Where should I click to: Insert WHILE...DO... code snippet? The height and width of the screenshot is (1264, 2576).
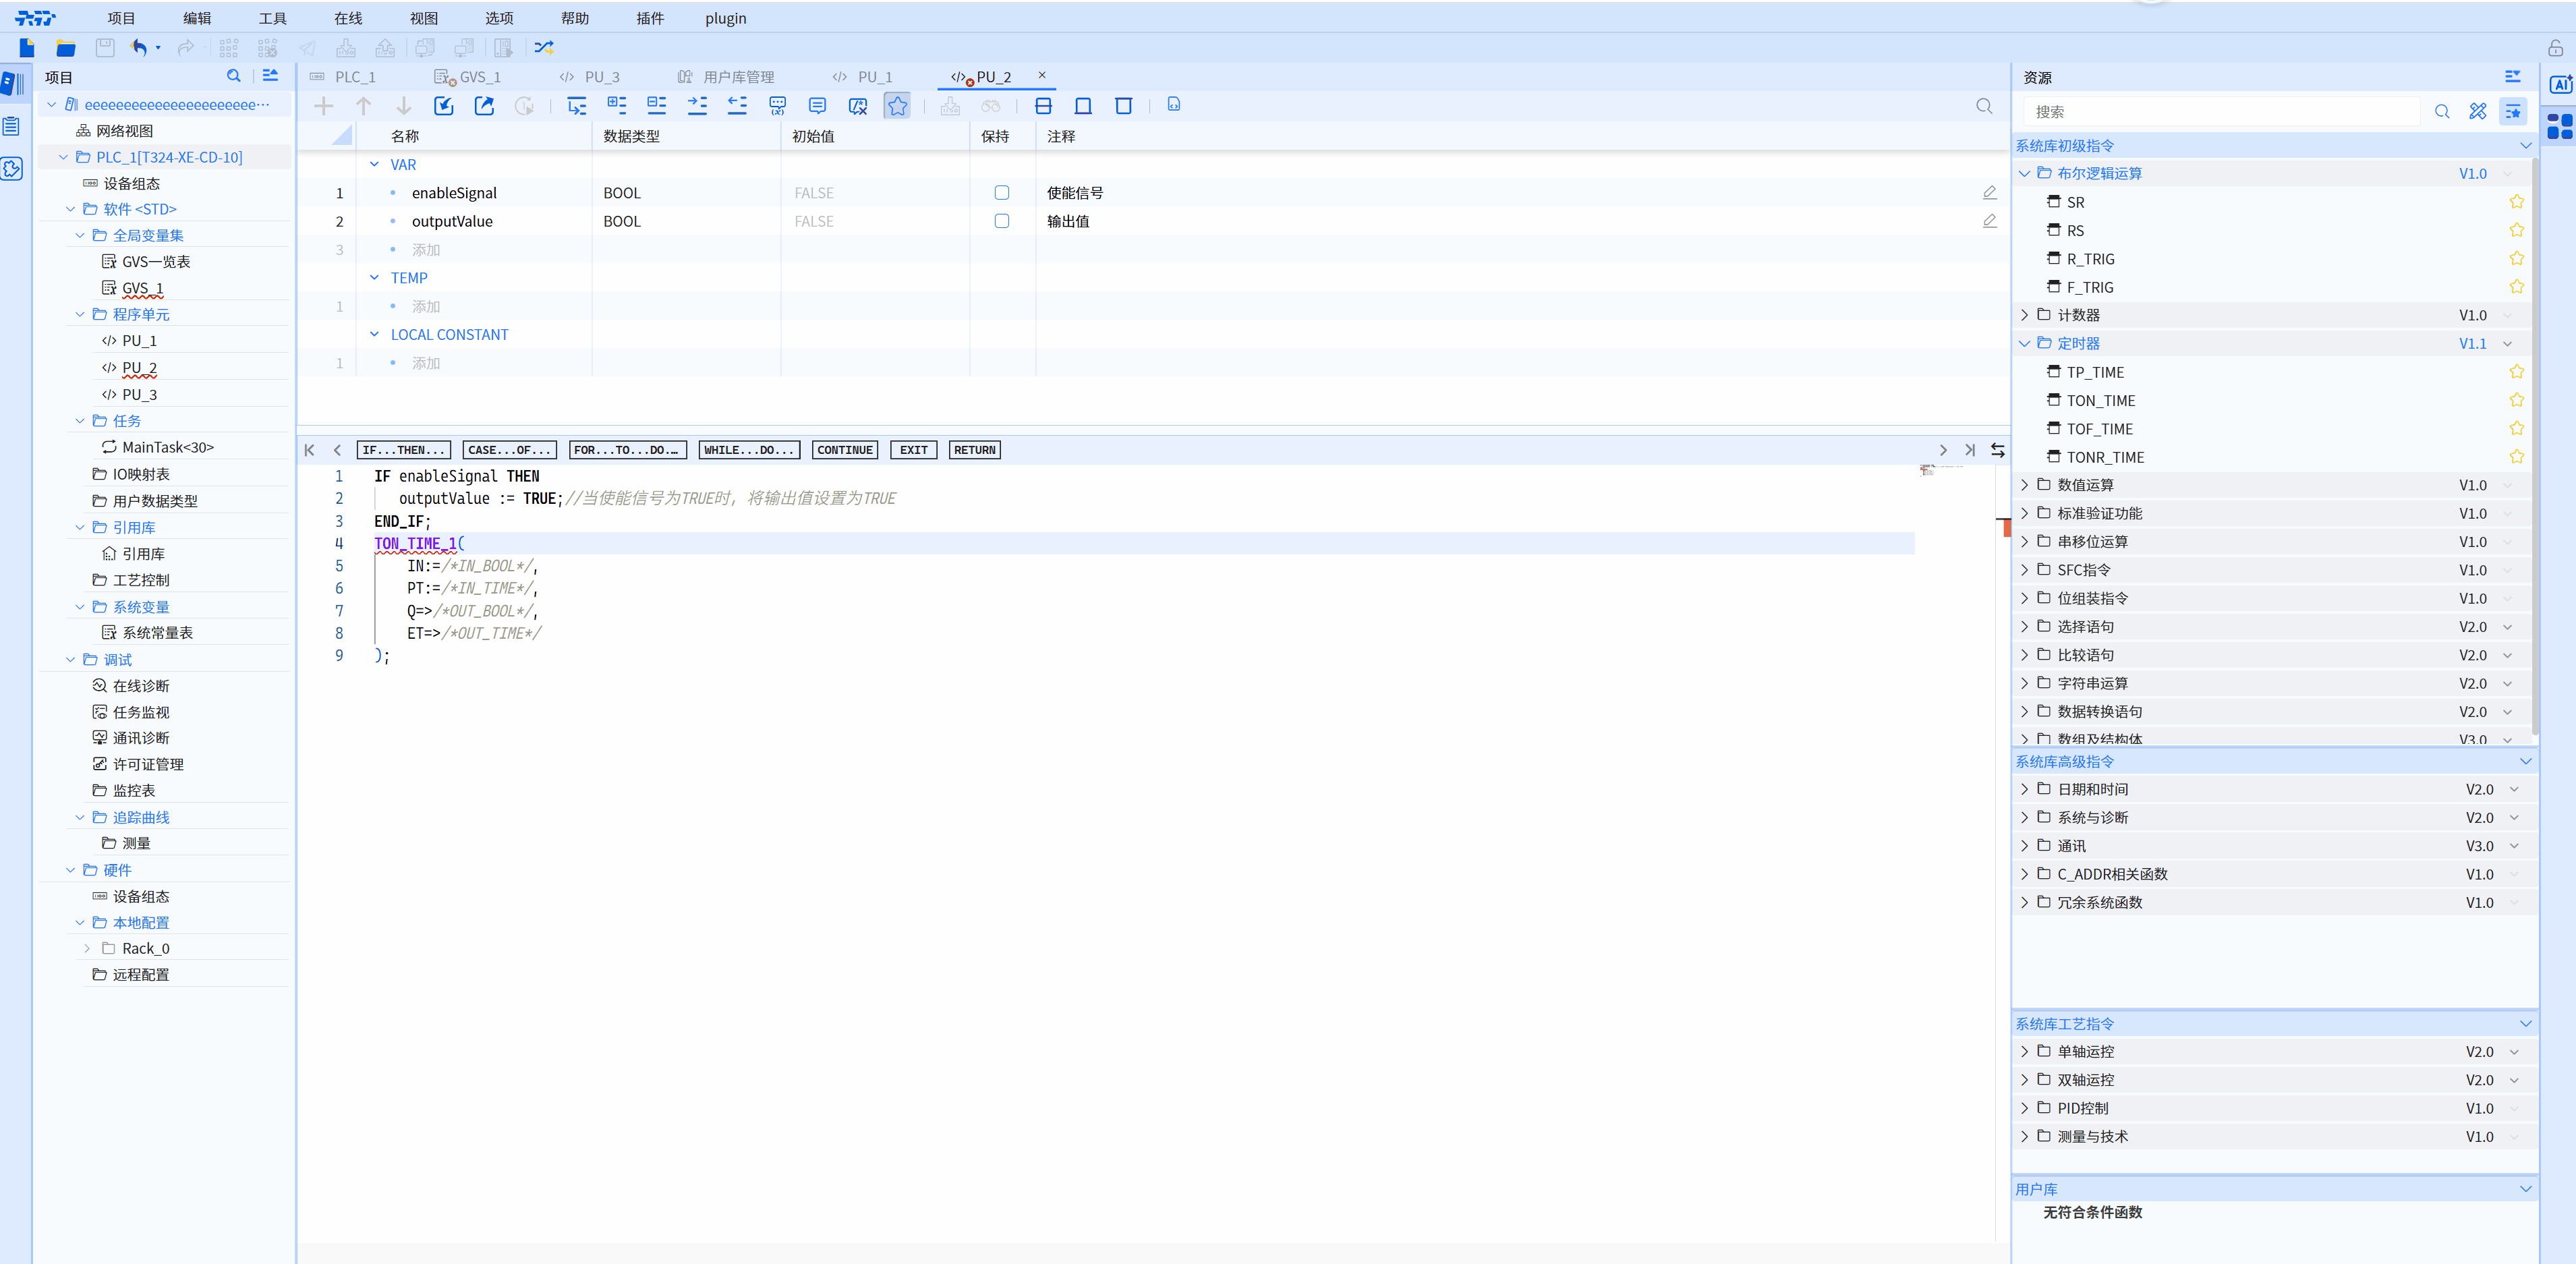(748, 450)
